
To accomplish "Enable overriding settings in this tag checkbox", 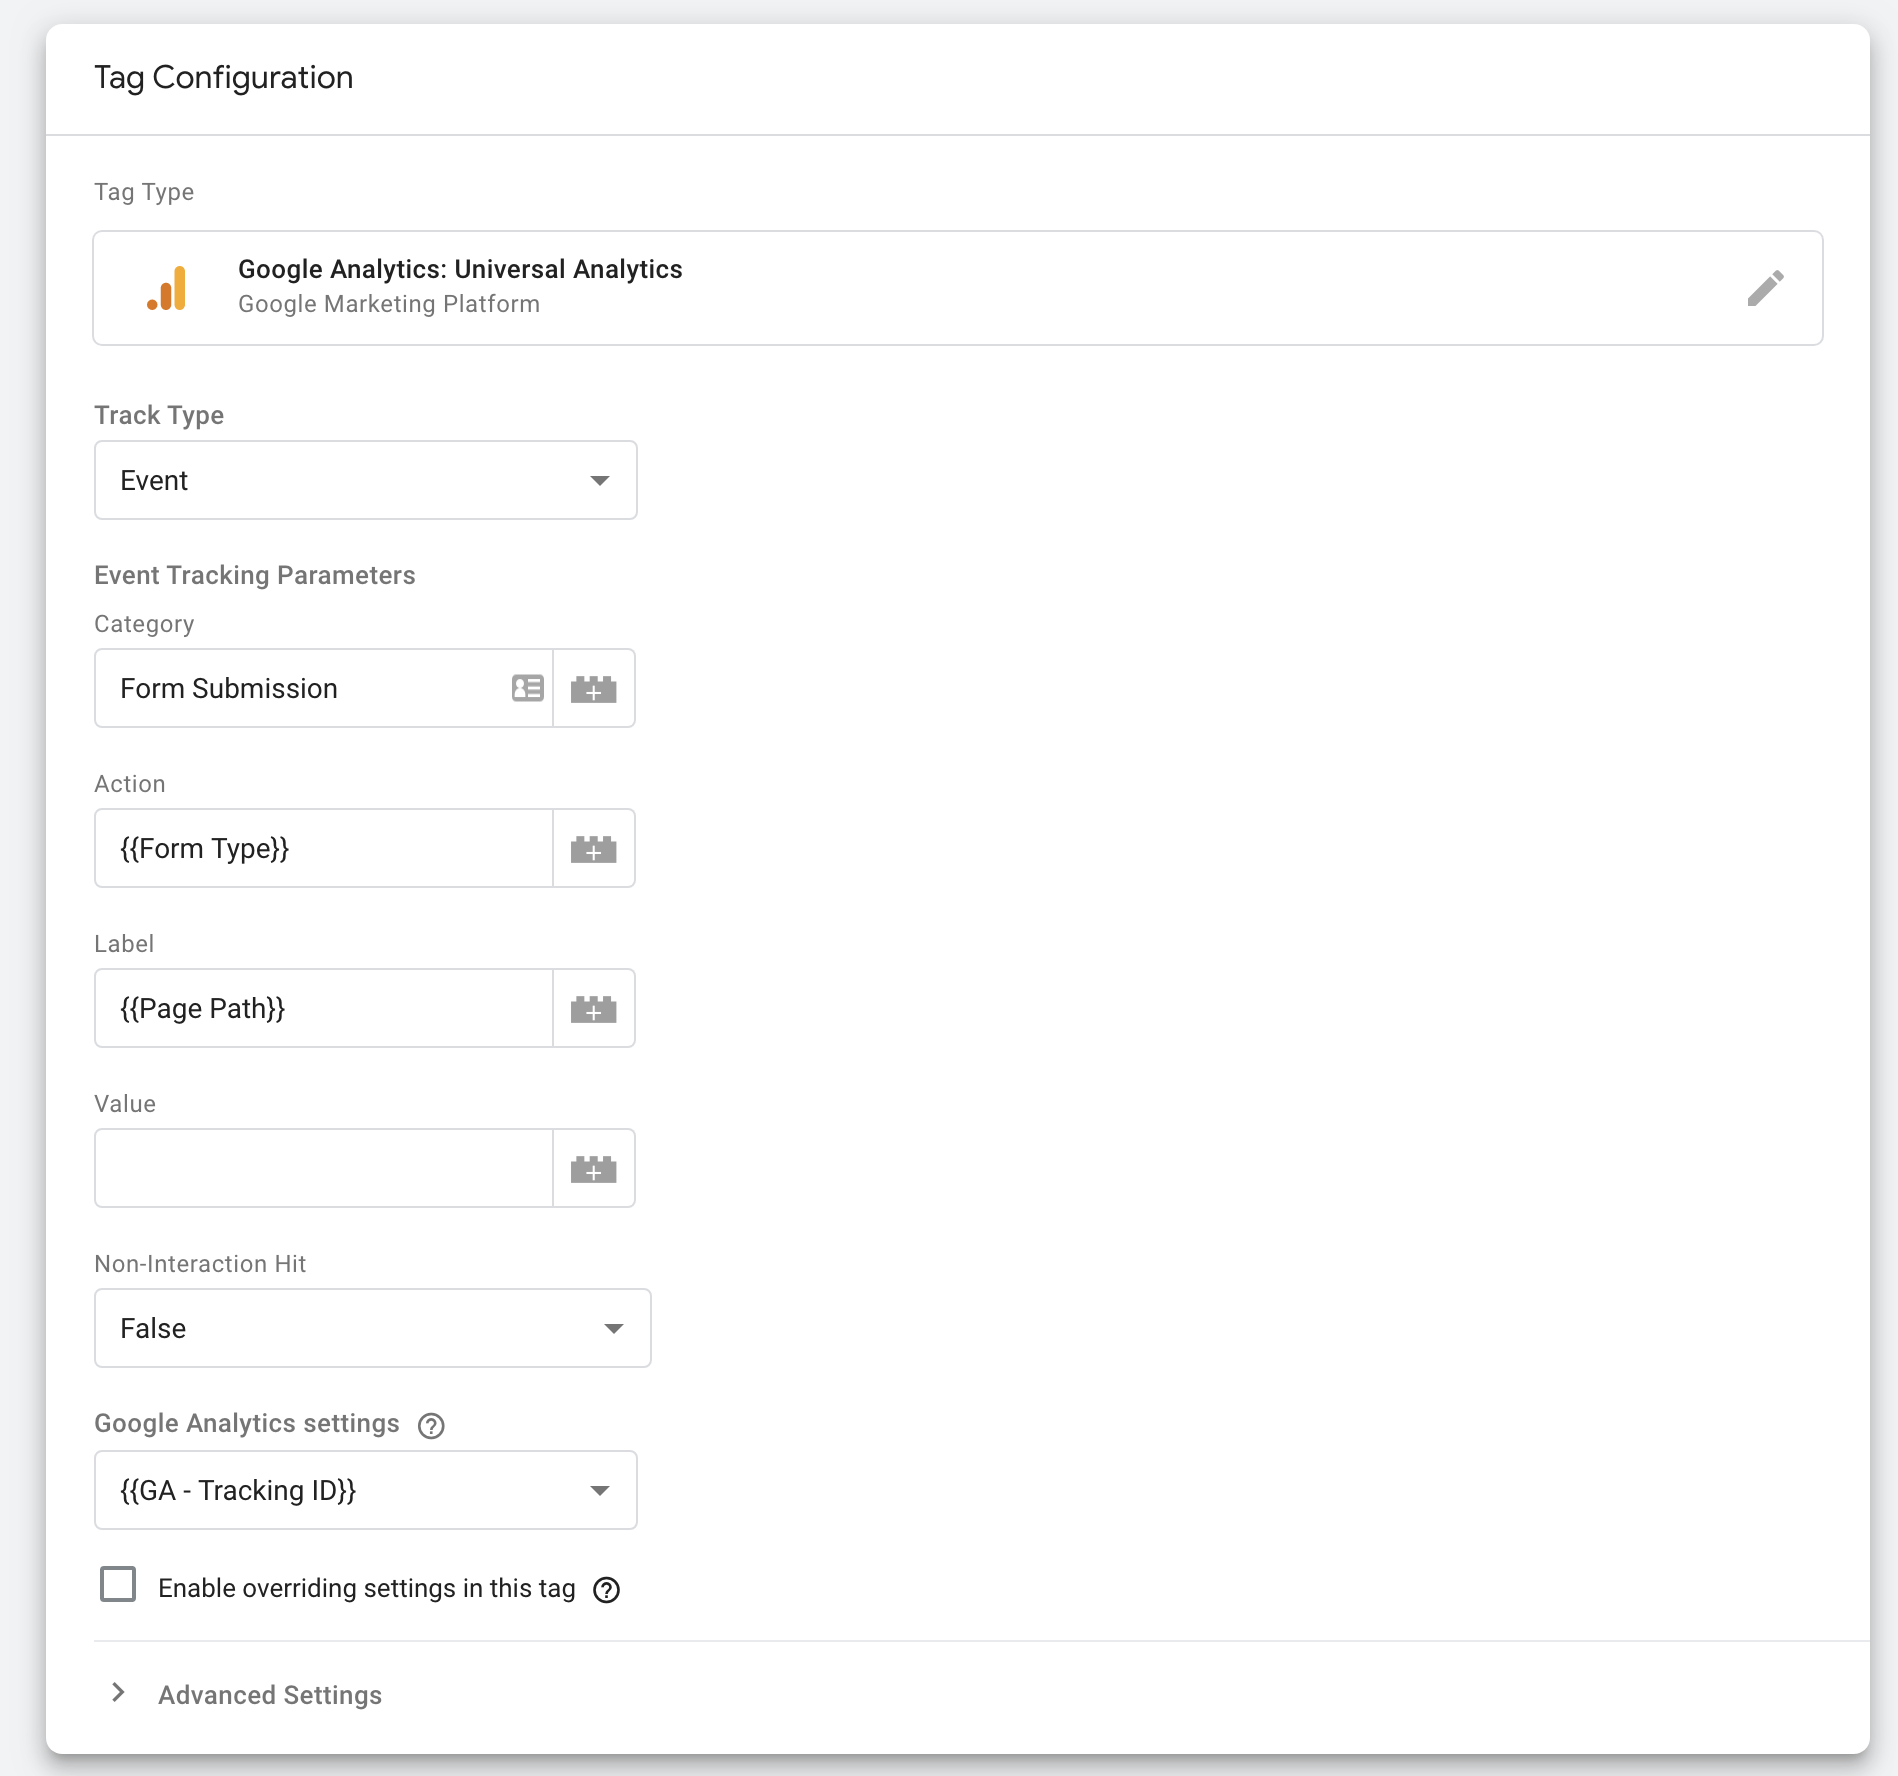I will 118,1585.
